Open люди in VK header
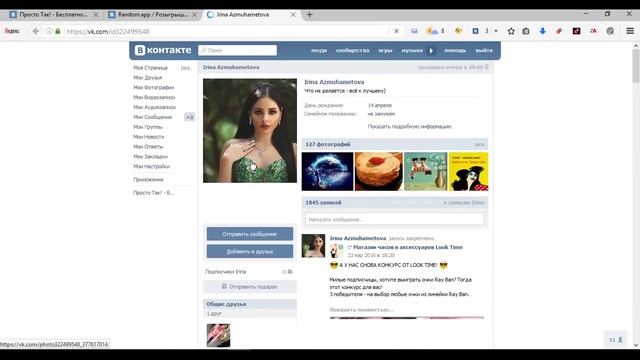The width and height of the screenshot is (640, 360). 319,51
